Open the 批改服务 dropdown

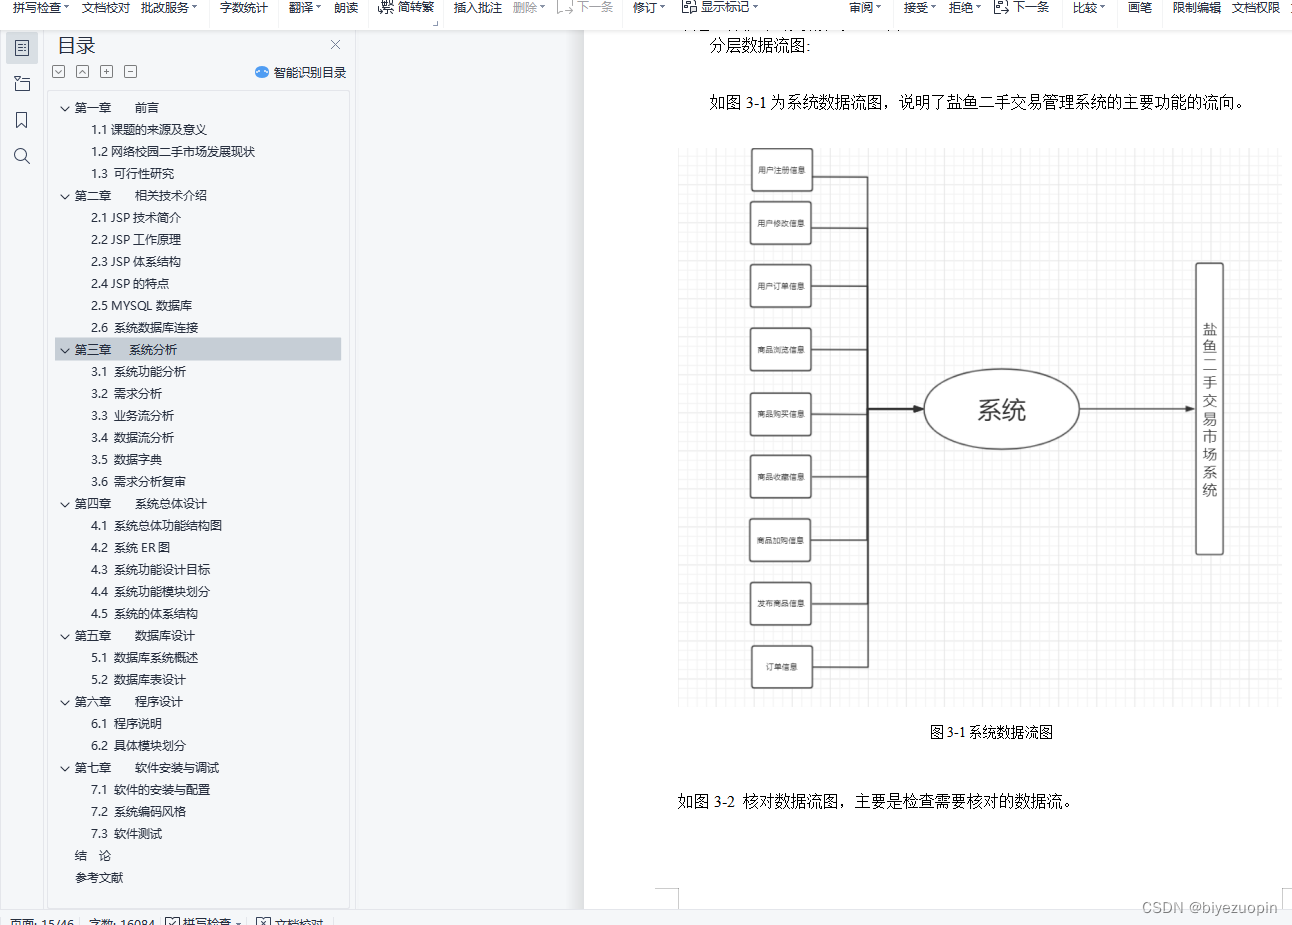point(169,7)
